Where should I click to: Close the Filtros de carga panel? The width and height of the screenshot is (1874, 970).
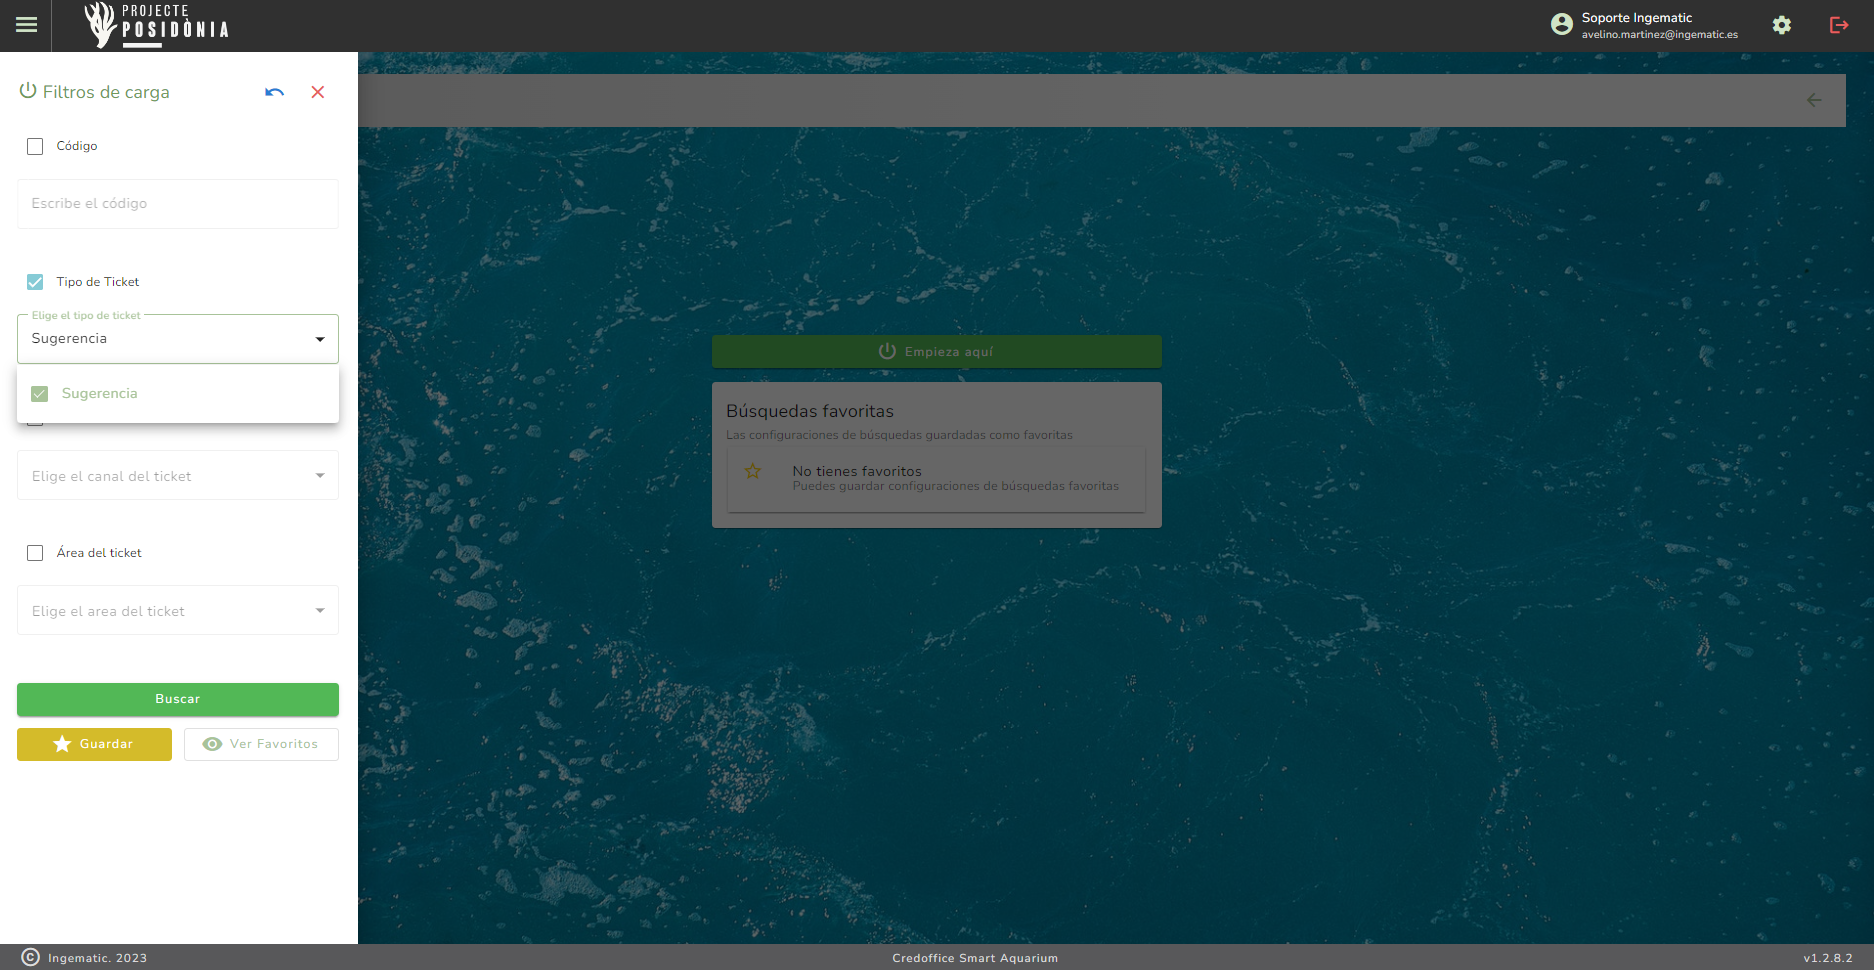(x=318, y=92)
